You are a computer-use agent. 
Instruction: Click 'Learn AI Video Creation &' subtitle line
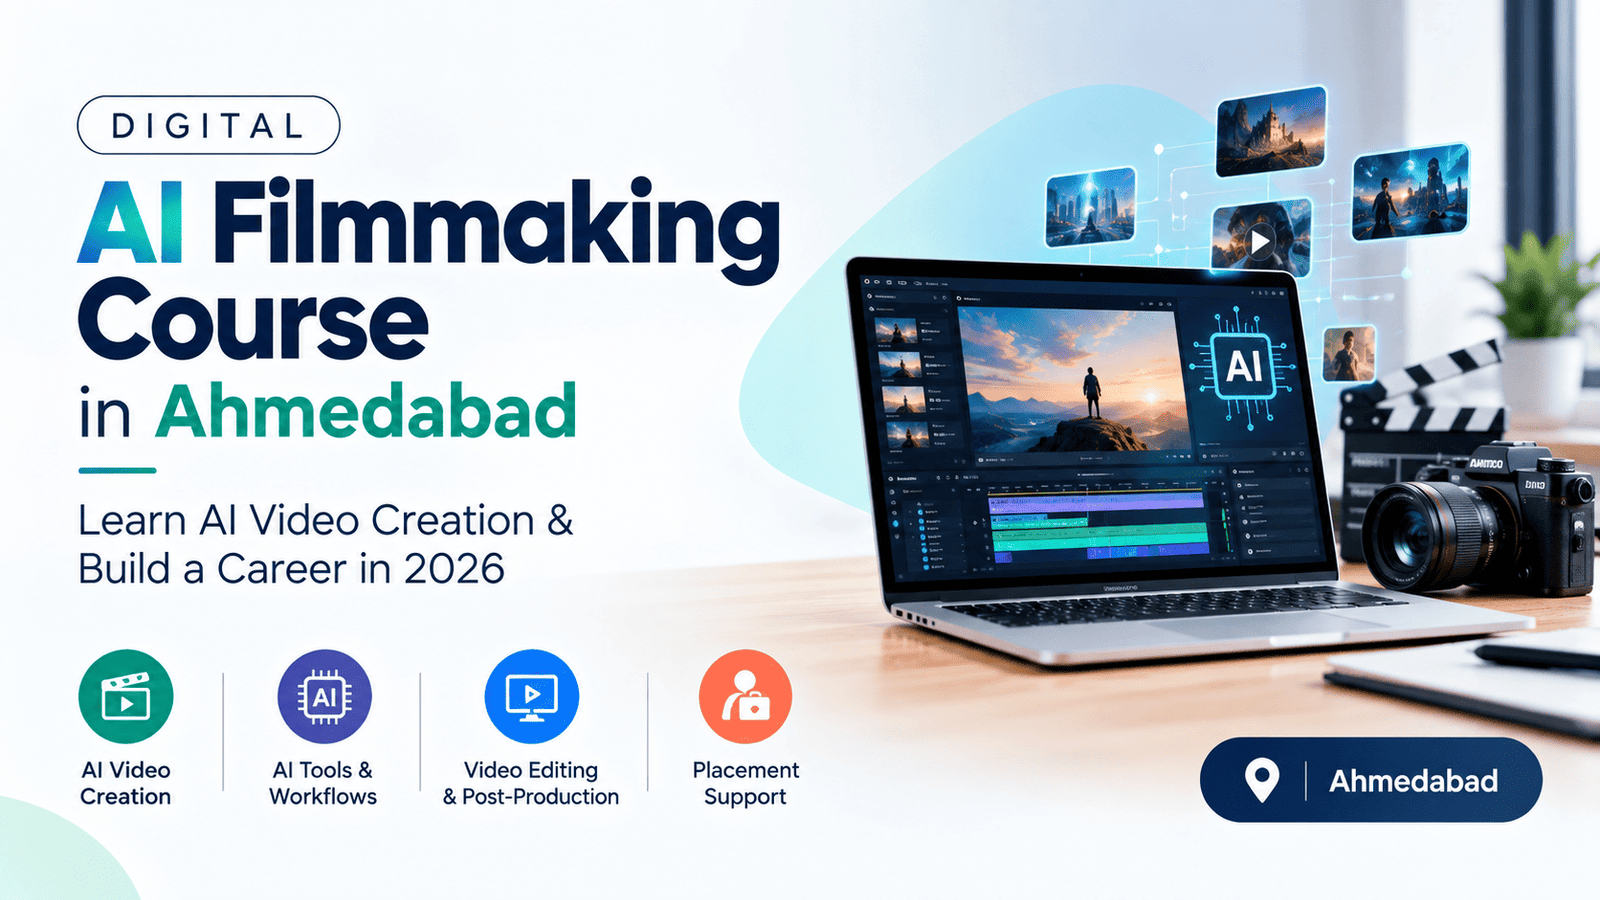click(x=326, y=520)
